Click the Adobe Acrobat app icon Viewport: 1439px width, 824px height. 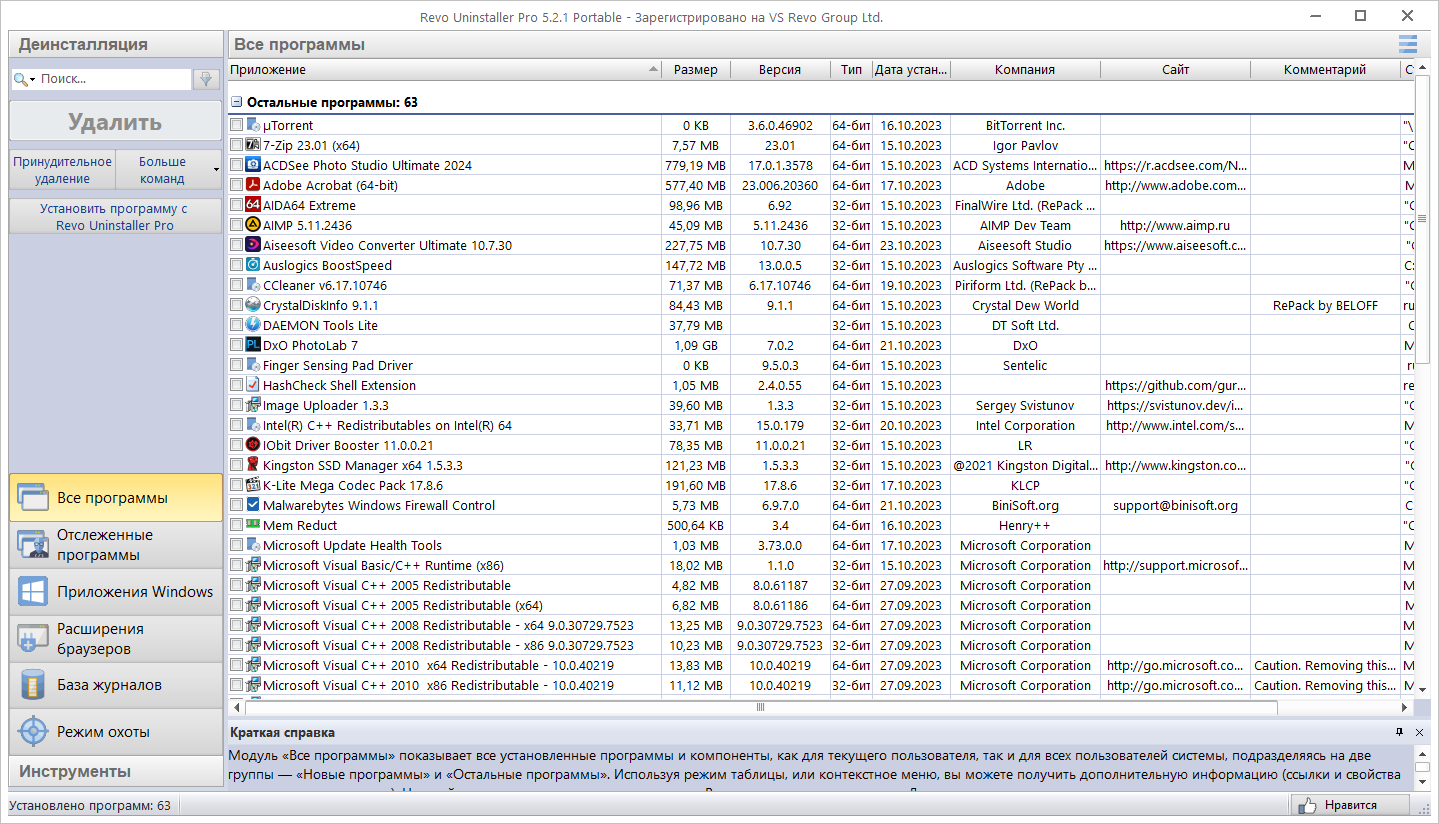coord(253,186)
